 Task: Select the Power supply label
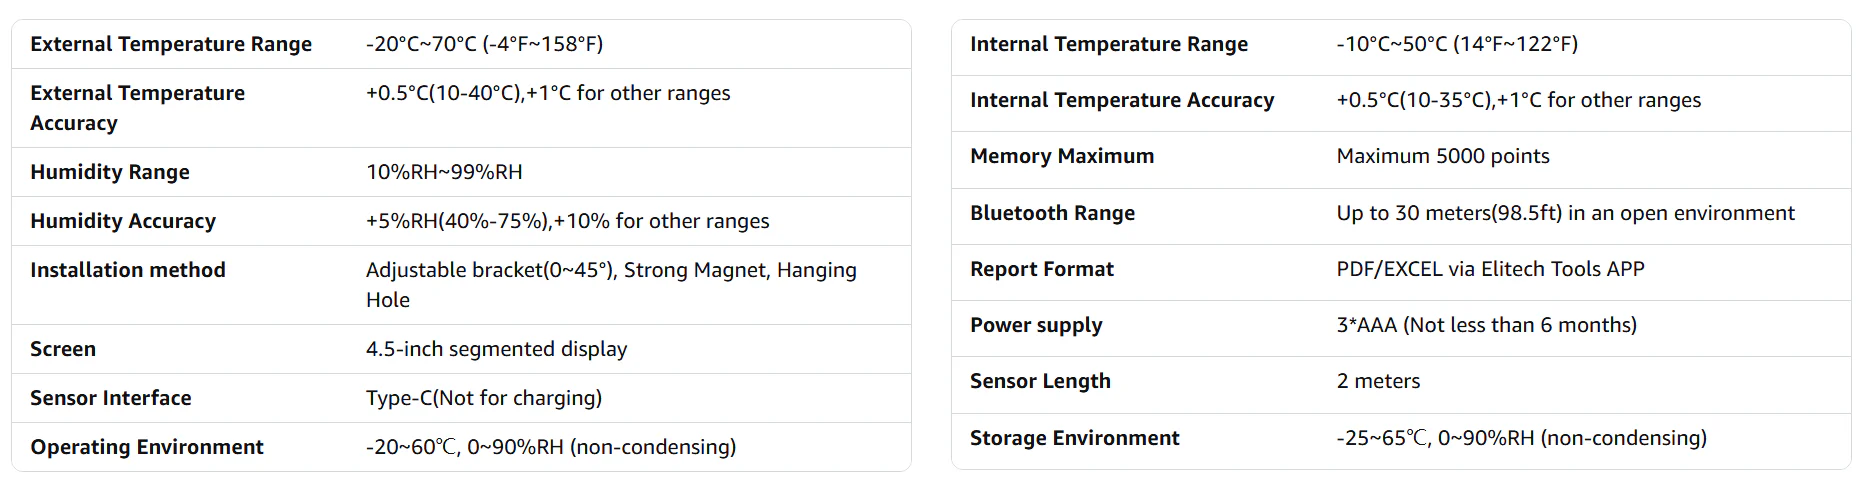point(1036,325)
